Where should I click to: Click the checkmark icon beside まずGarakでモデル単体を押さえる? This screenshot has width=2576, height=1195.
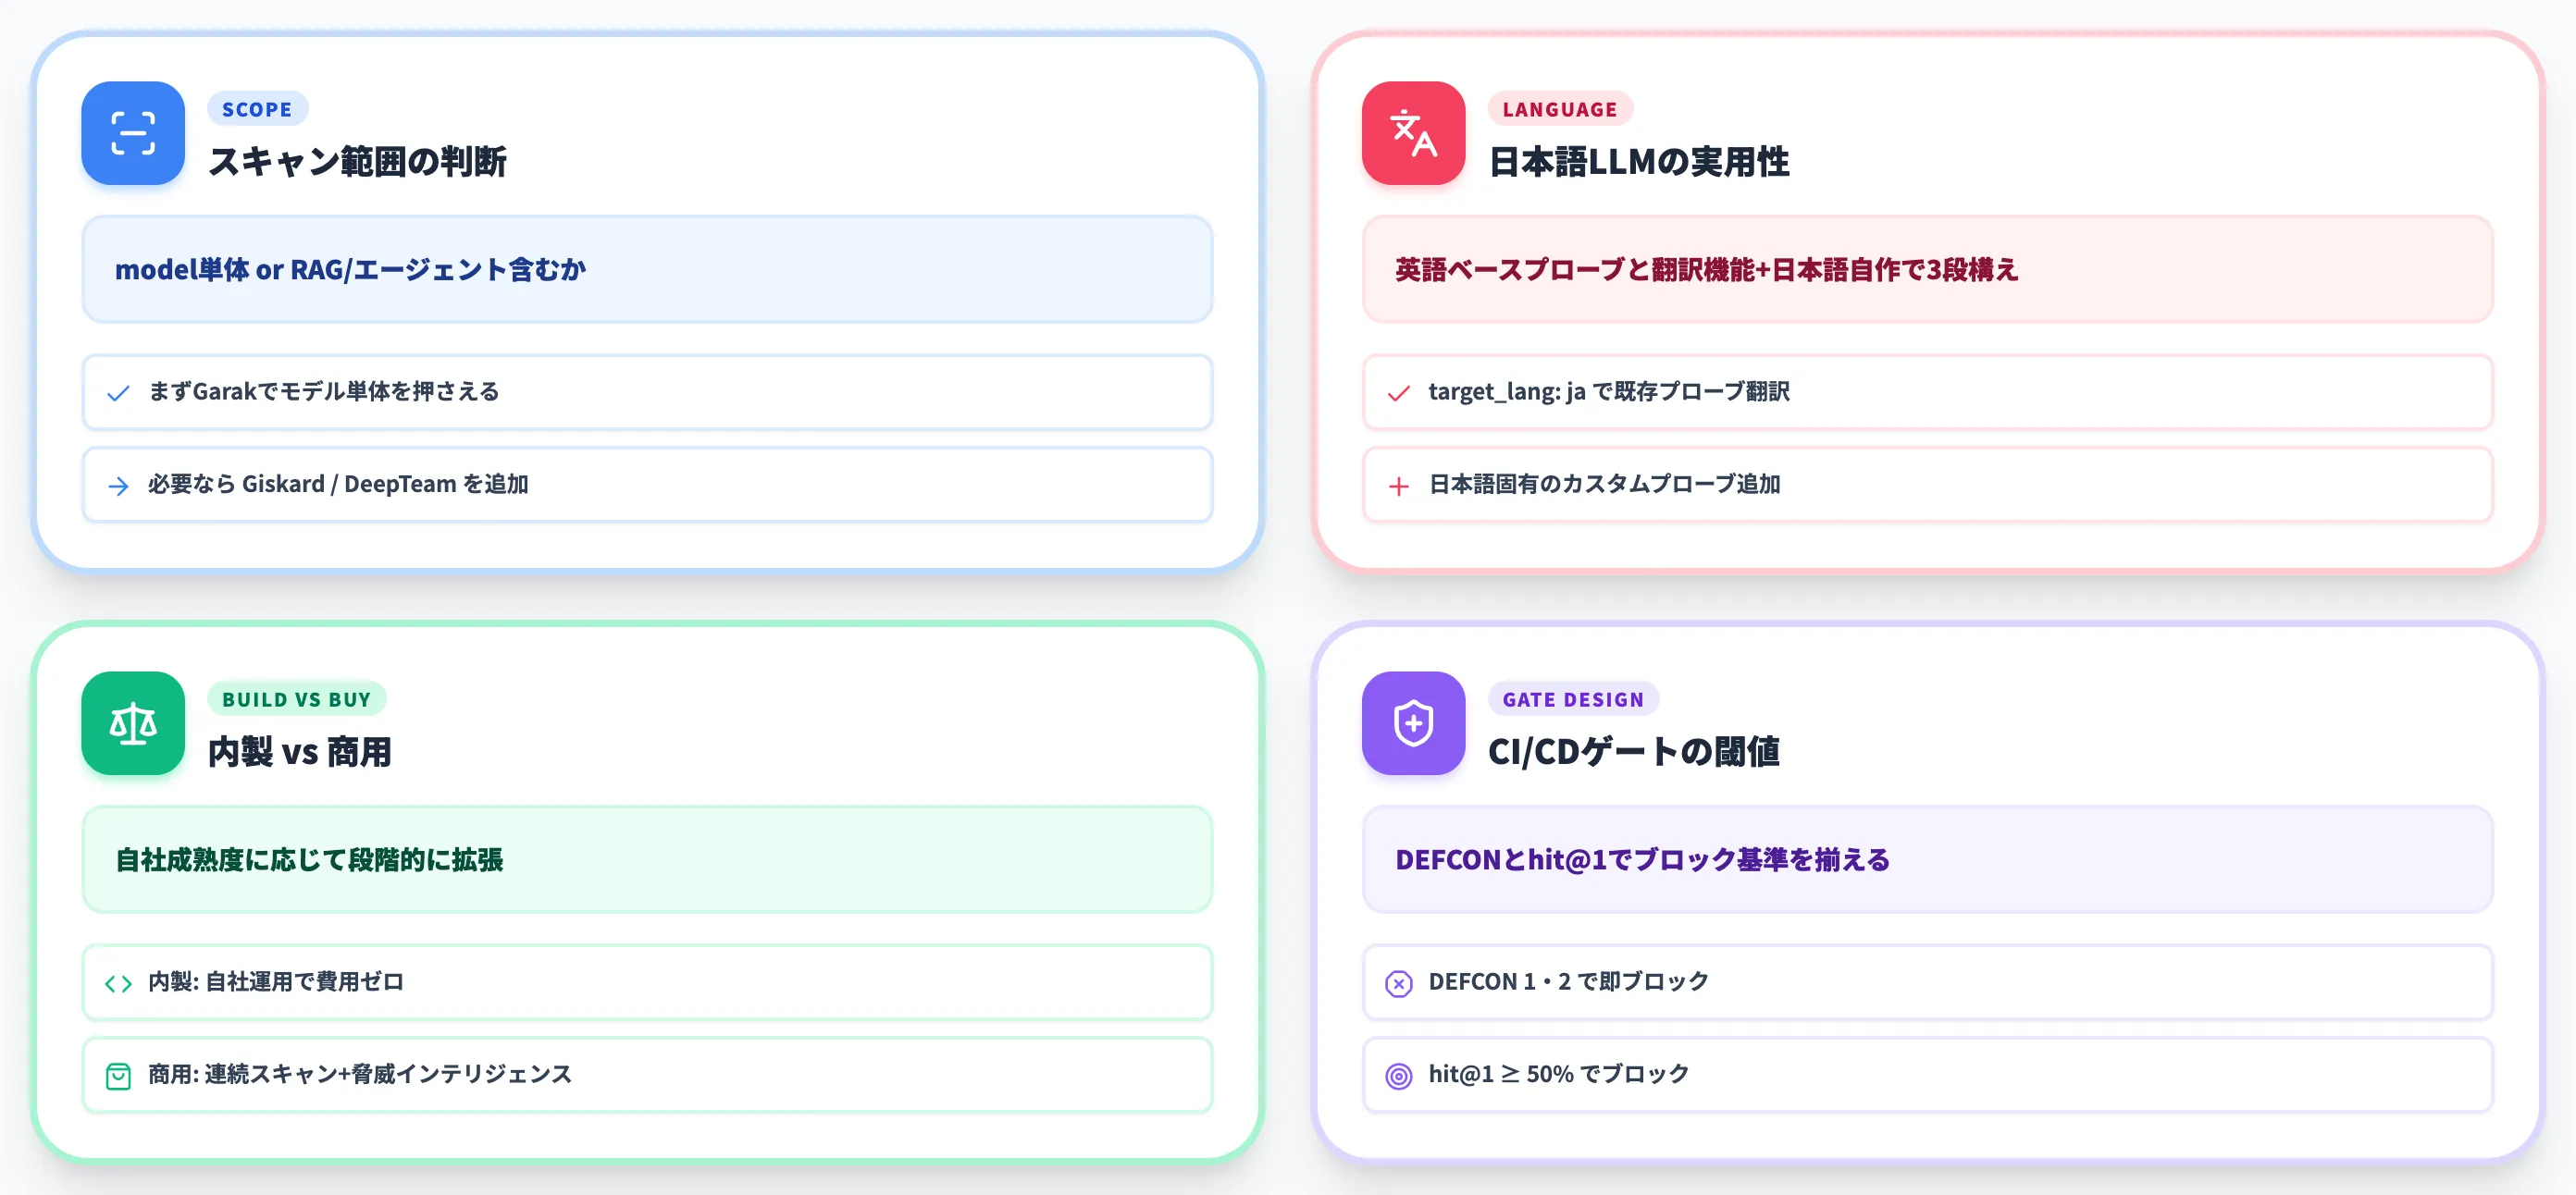coord(118,393)
